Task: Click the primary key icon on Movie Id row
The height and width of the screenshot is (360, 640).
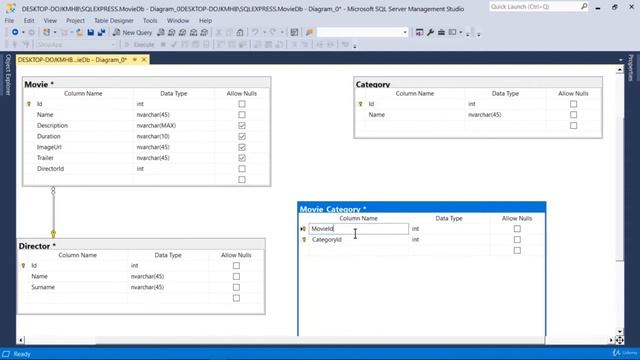Action: tap(29, 104)
